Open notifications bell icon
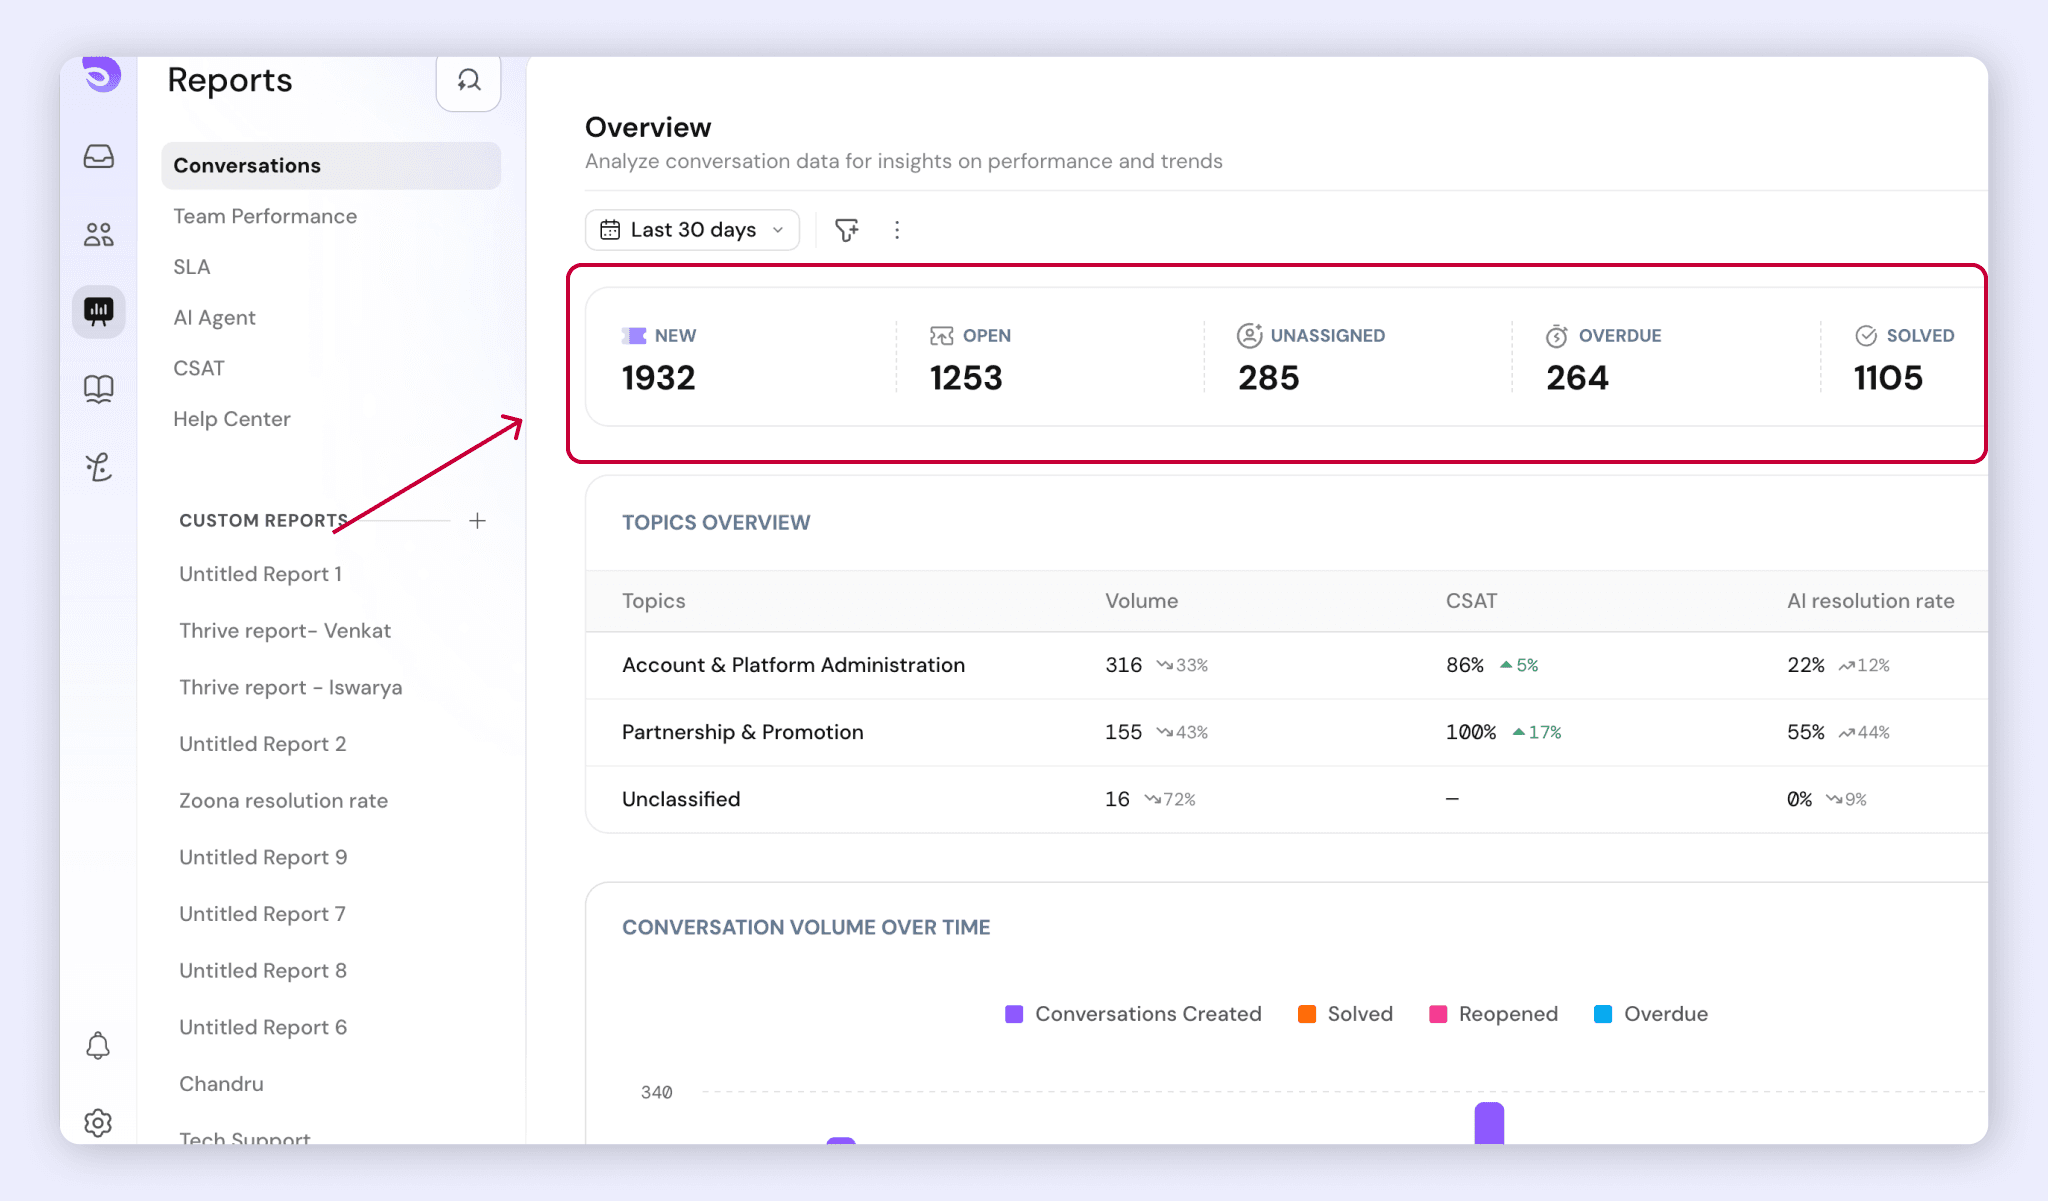 pyautogui.click(x=98, y=1046)
